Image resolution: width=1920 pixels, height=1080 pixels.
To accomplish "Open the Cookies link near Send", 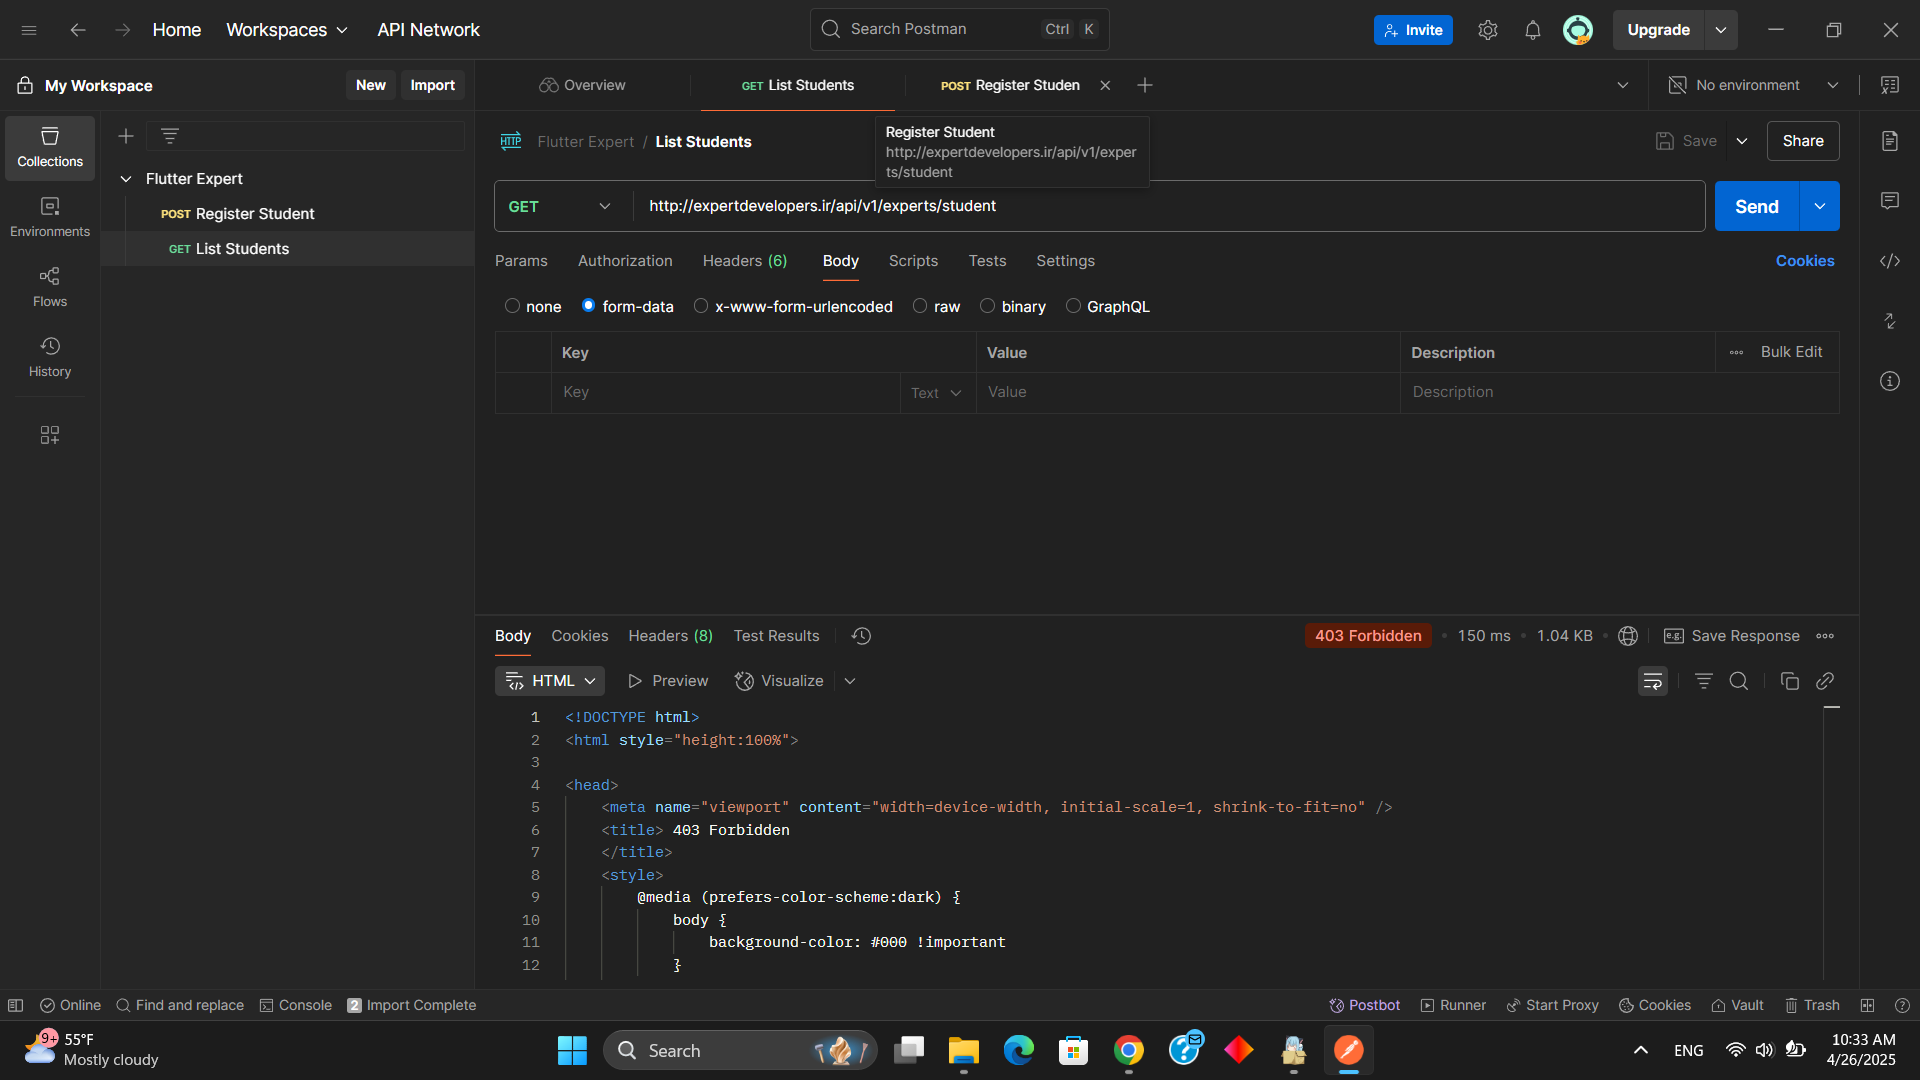I will click(x=1805, y=261).
